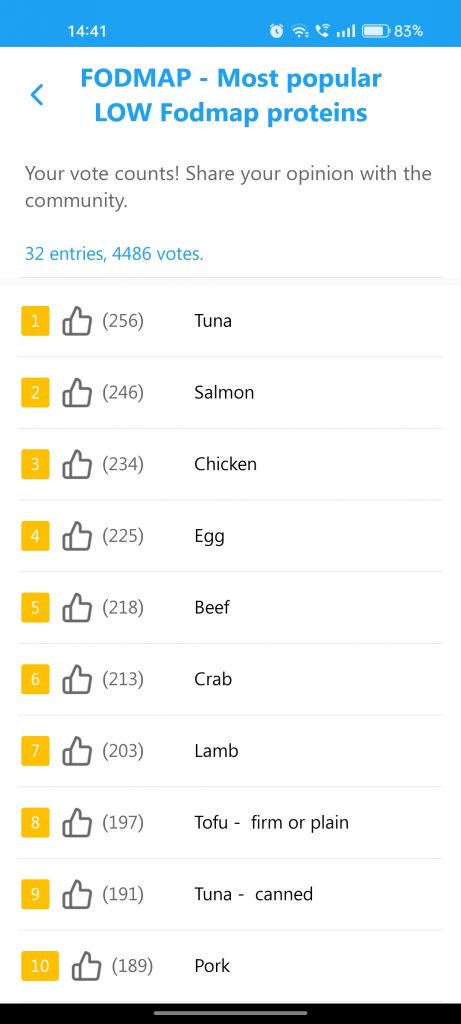Tap the battery indicator in status bar
Image resolution: width=461 pixels, height=1024 pixels.
pos(377,31)
